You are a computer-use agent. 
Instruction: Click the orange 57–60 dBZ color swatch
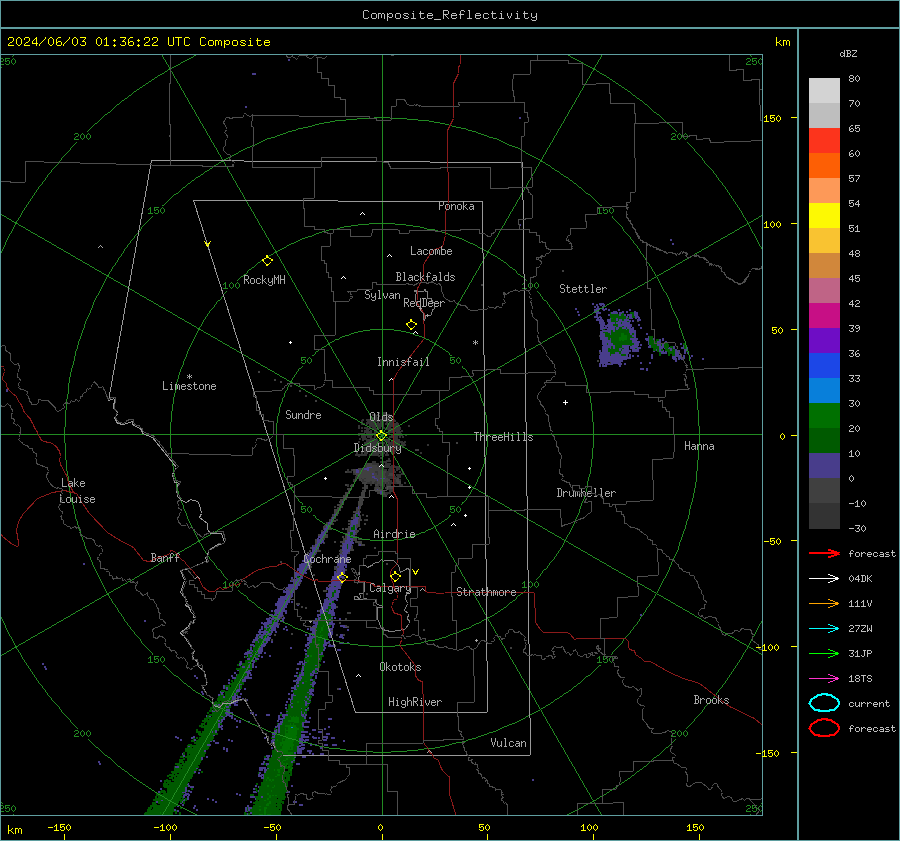click(x=824, y=166)
